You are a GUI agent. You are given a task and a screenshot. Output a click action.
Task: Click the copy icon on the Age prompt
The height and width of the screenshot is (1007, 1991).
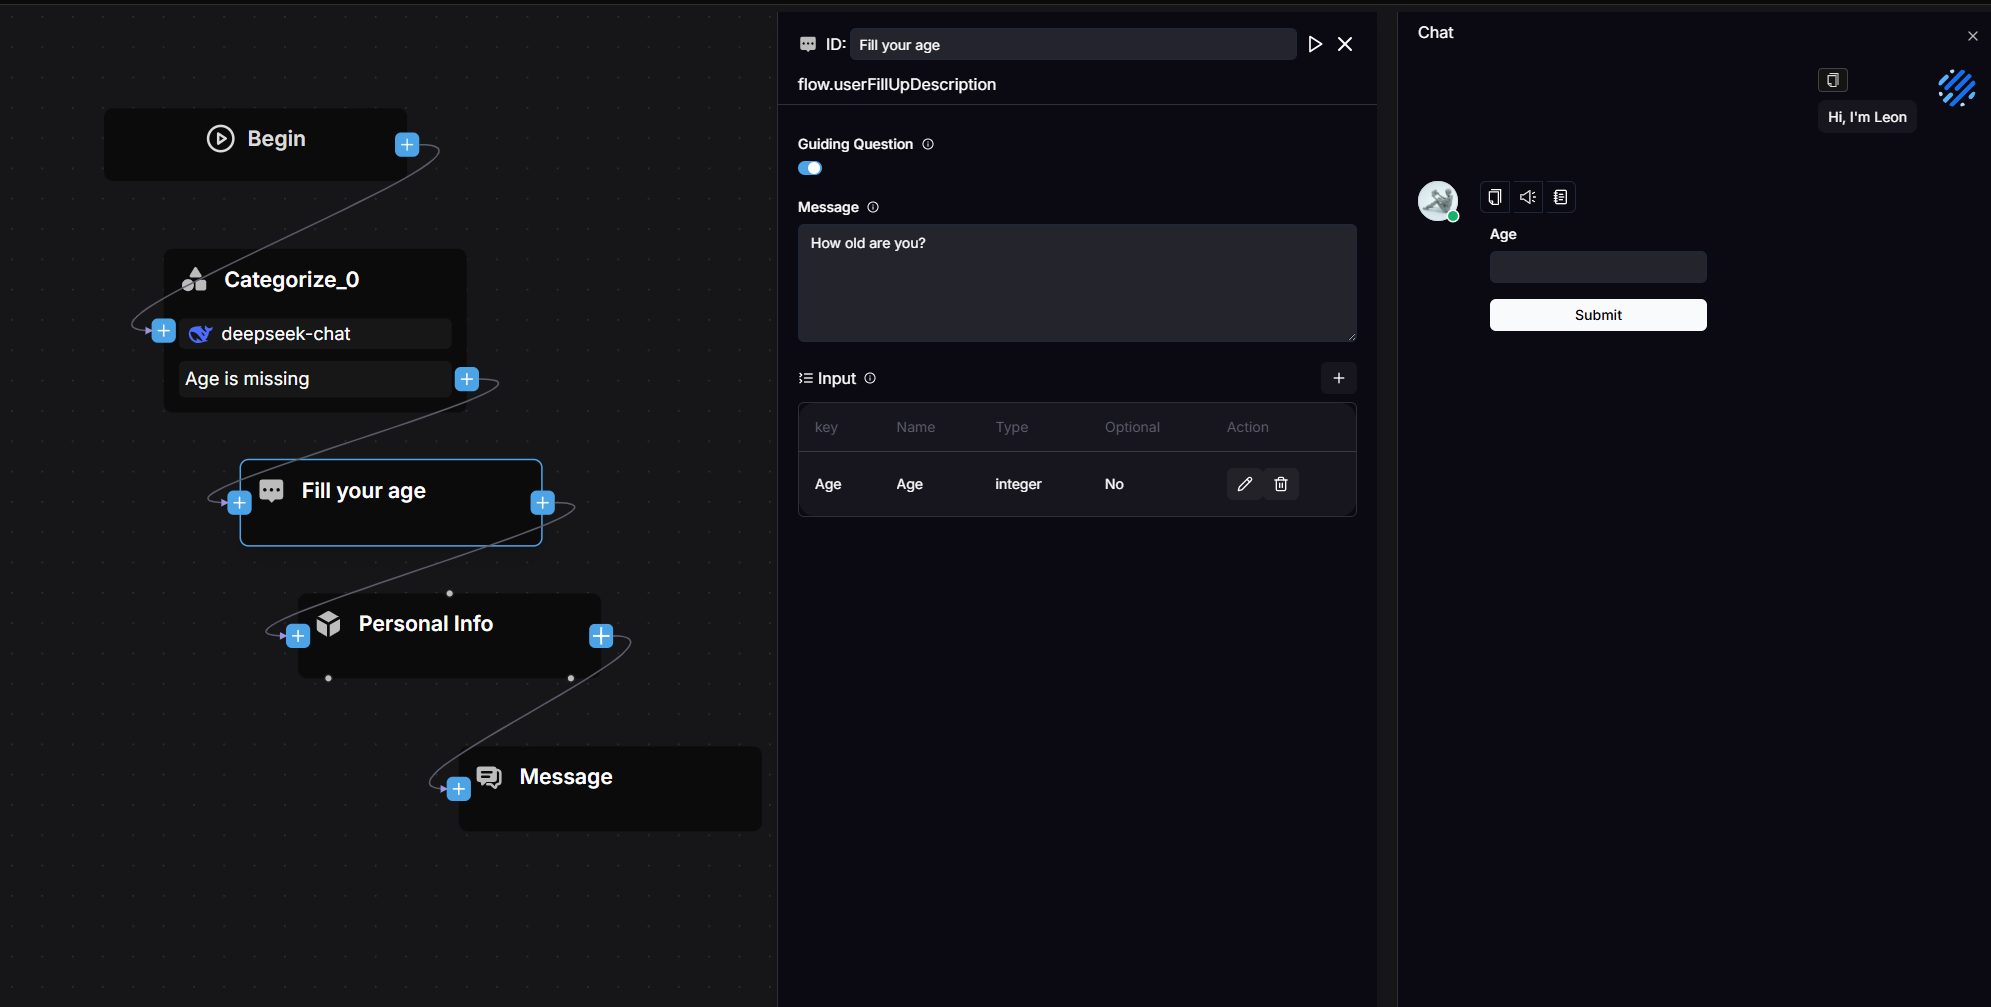tap(1495, 197)
